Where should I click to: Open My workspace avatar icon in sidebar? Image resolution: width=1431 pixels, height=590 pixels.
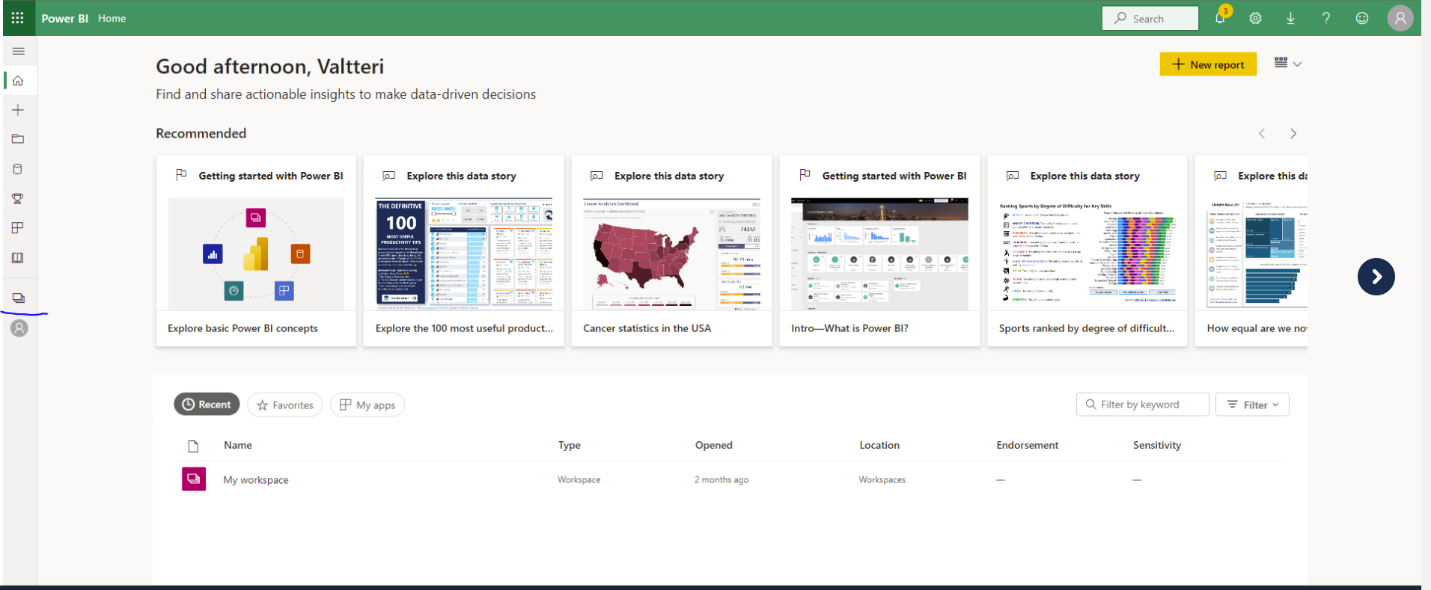(18, 327)
